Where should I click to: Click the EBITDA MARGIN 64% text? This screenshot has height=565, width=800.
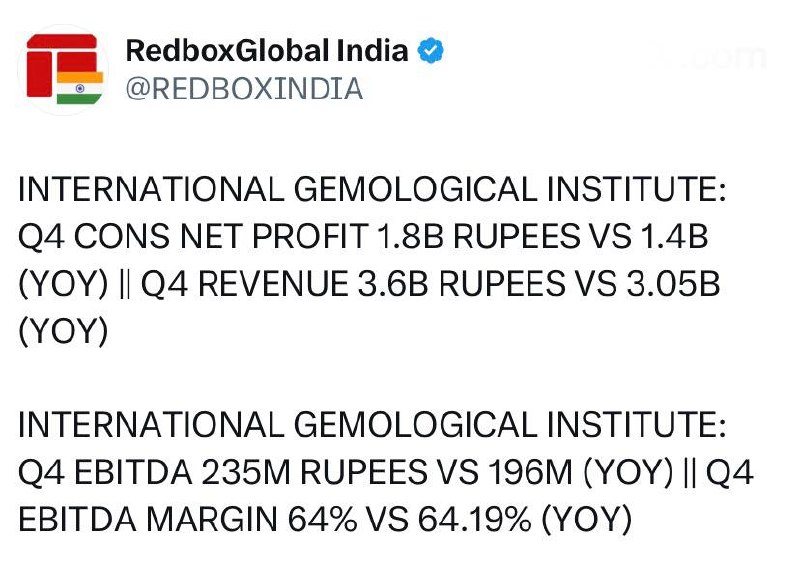click(x=188, y=519)
